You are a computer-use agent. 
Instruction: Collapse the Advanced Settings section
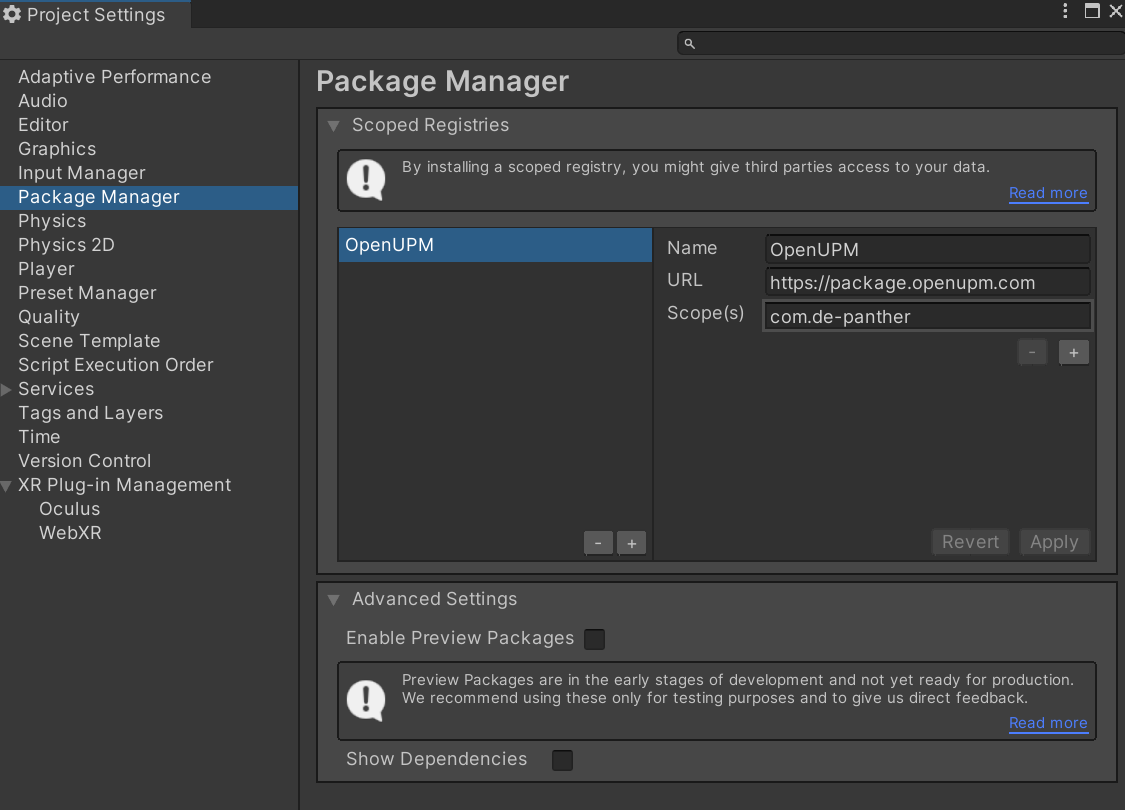click(333, 599)
